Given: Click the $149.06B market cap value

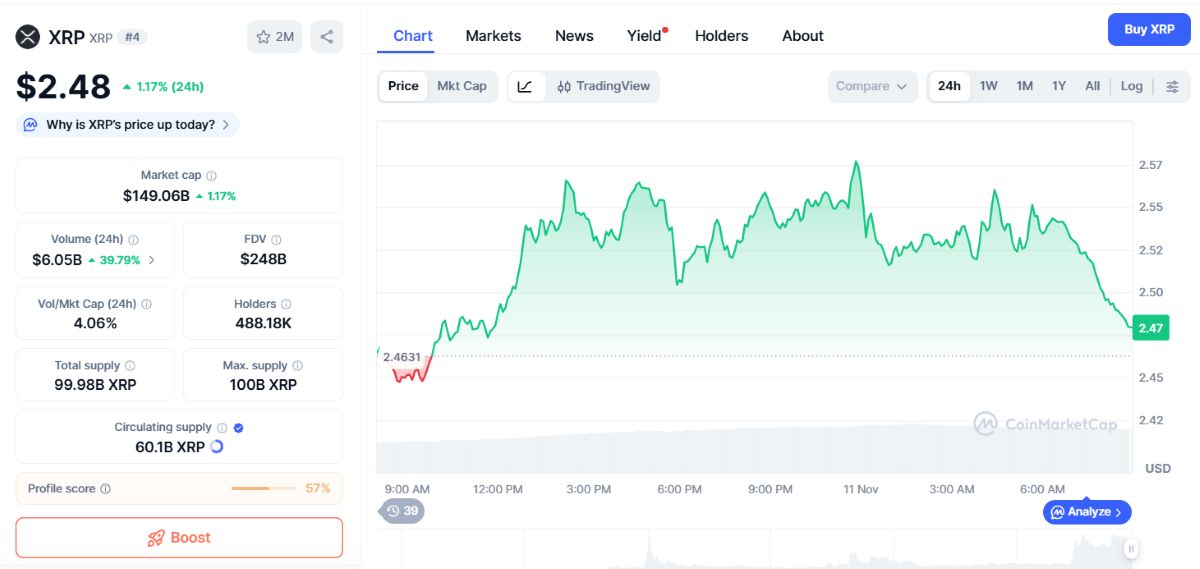Looking at the screenshot, I should coord(156,196).
